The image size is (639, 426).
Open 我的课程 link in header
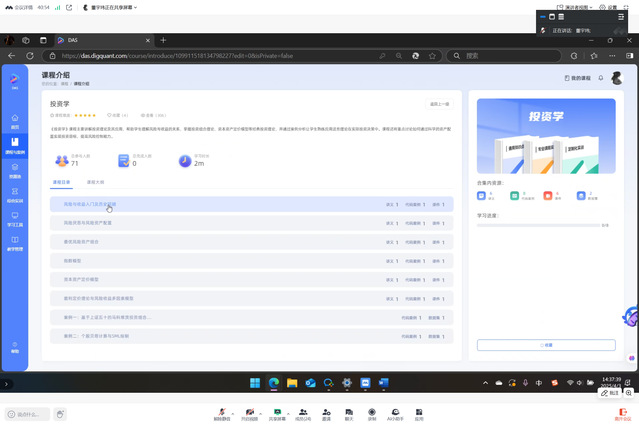click(x=577, y=77)
